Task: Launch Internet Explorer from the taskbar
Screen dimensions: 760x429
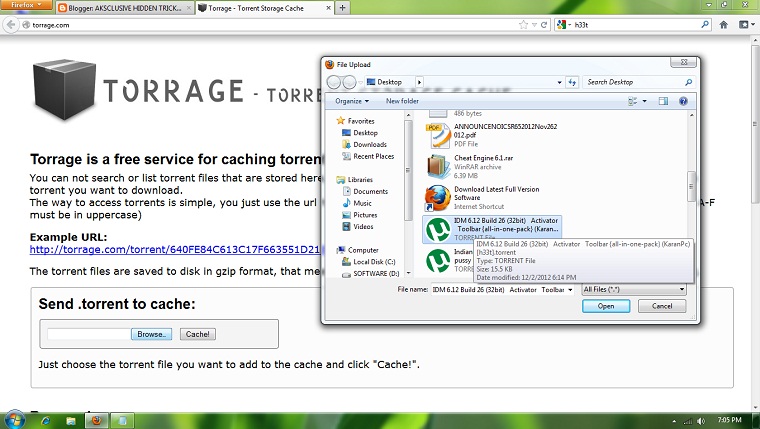Action: 46,420
